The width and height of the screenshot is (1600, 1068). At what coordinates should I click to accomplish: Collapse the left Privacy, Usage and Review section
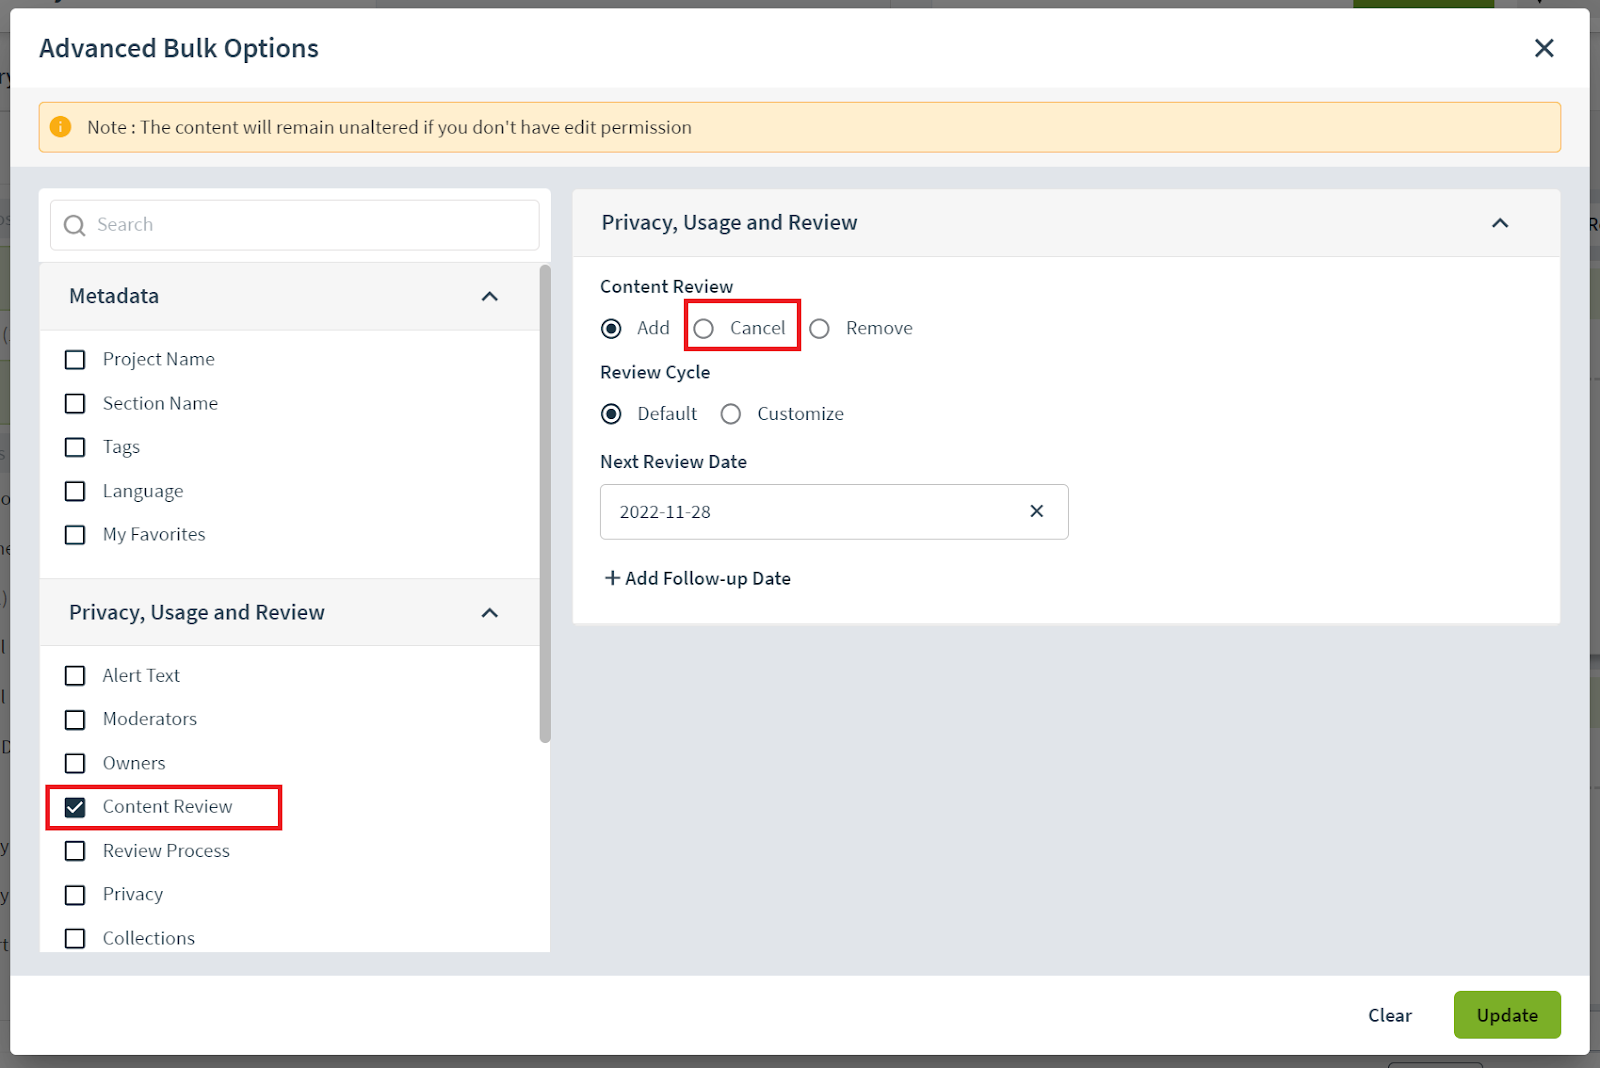(x=490, y=612)
